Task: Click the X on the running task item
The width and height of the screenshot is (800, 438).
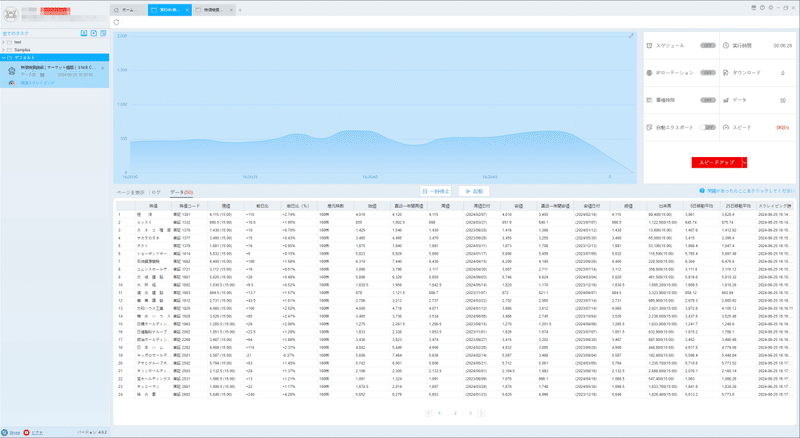Action: point(103,68)
